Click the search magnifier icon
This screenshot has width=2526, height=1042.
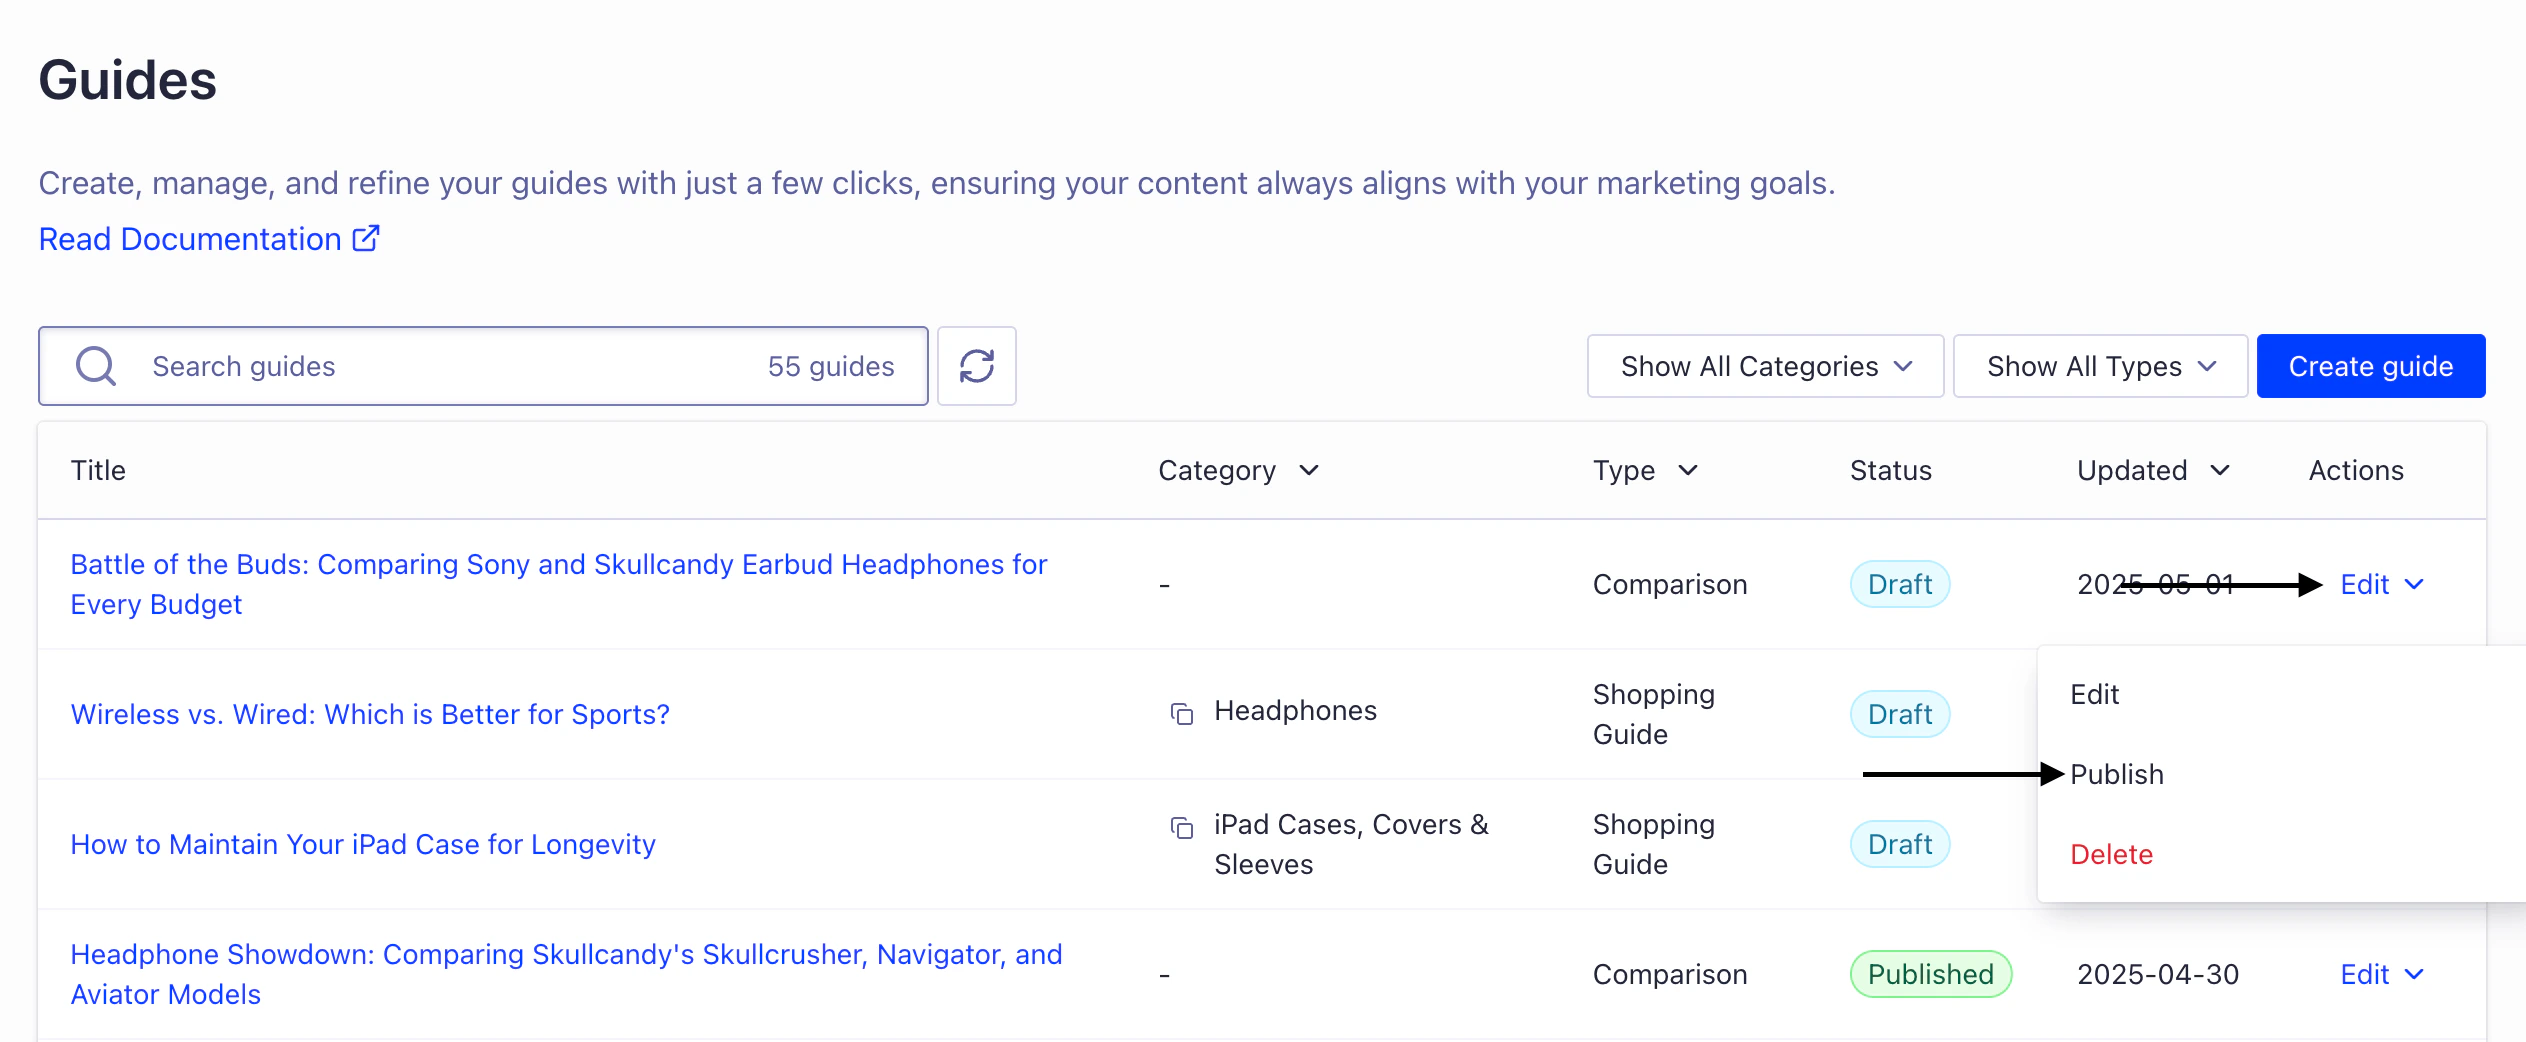[x=96, y=366]
